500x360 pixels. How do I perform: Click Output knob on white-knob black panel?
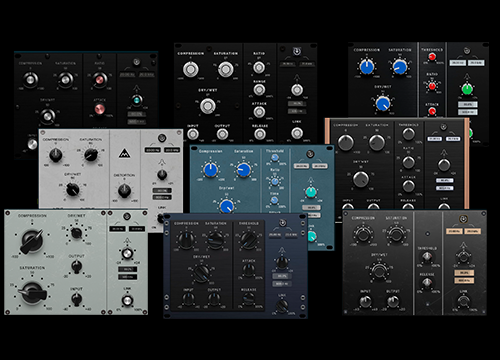tap(222, 134)
